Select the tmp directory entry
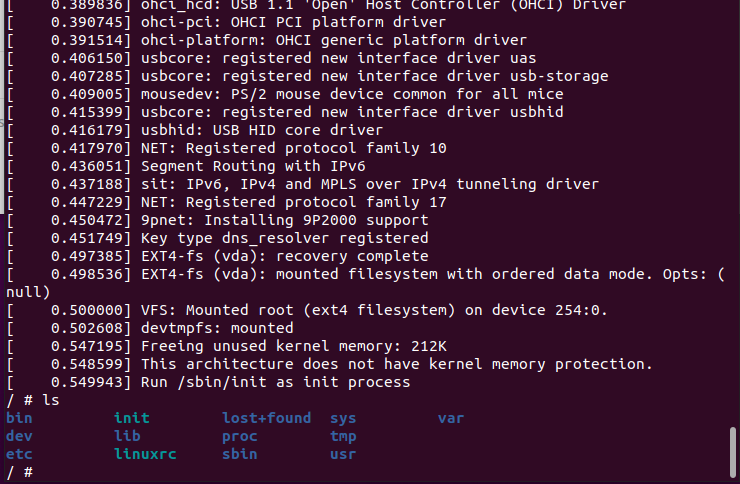 pos(342,436)
